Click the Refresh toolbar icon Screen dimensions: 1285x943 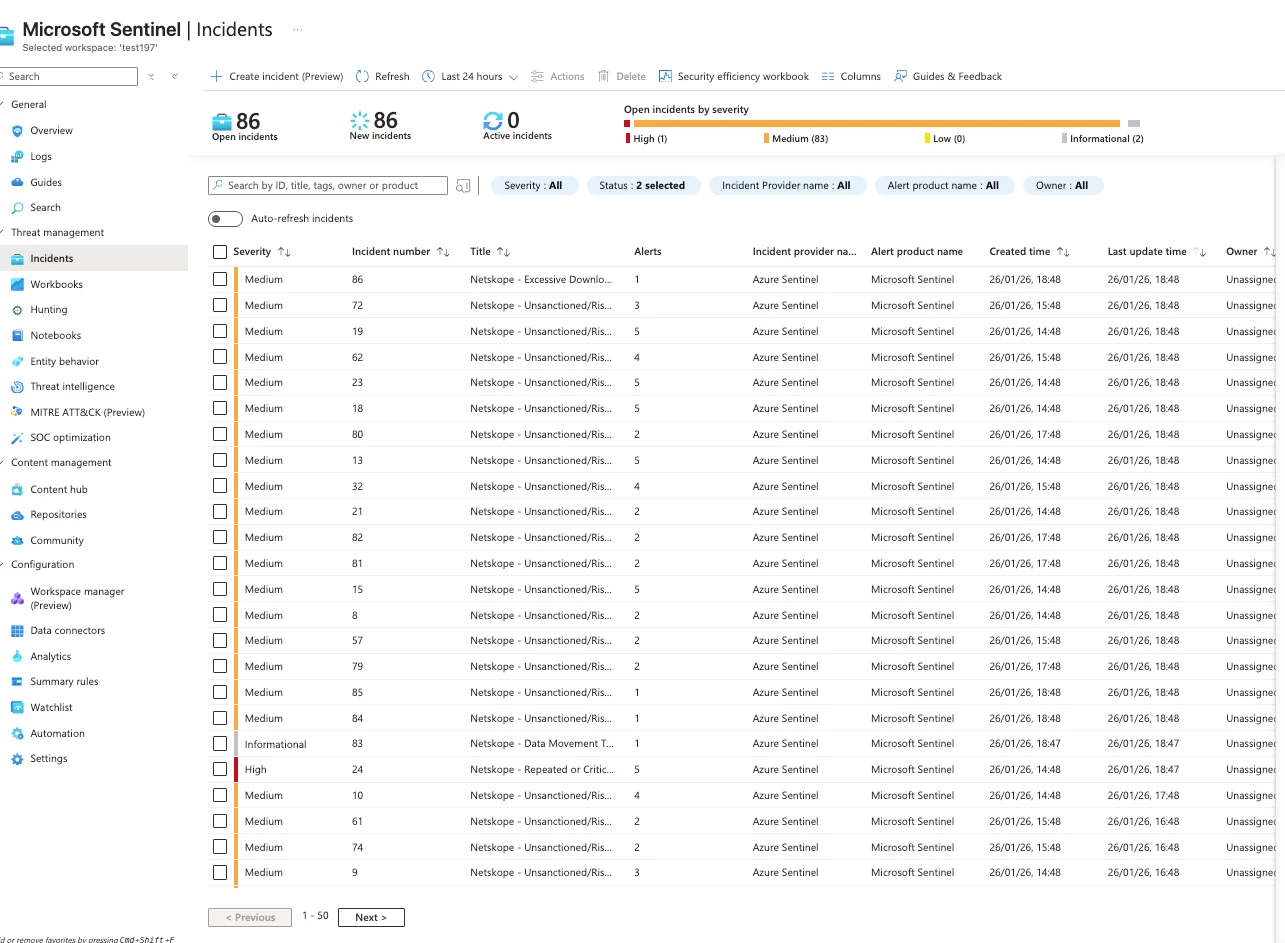click(x=362, y=76)
